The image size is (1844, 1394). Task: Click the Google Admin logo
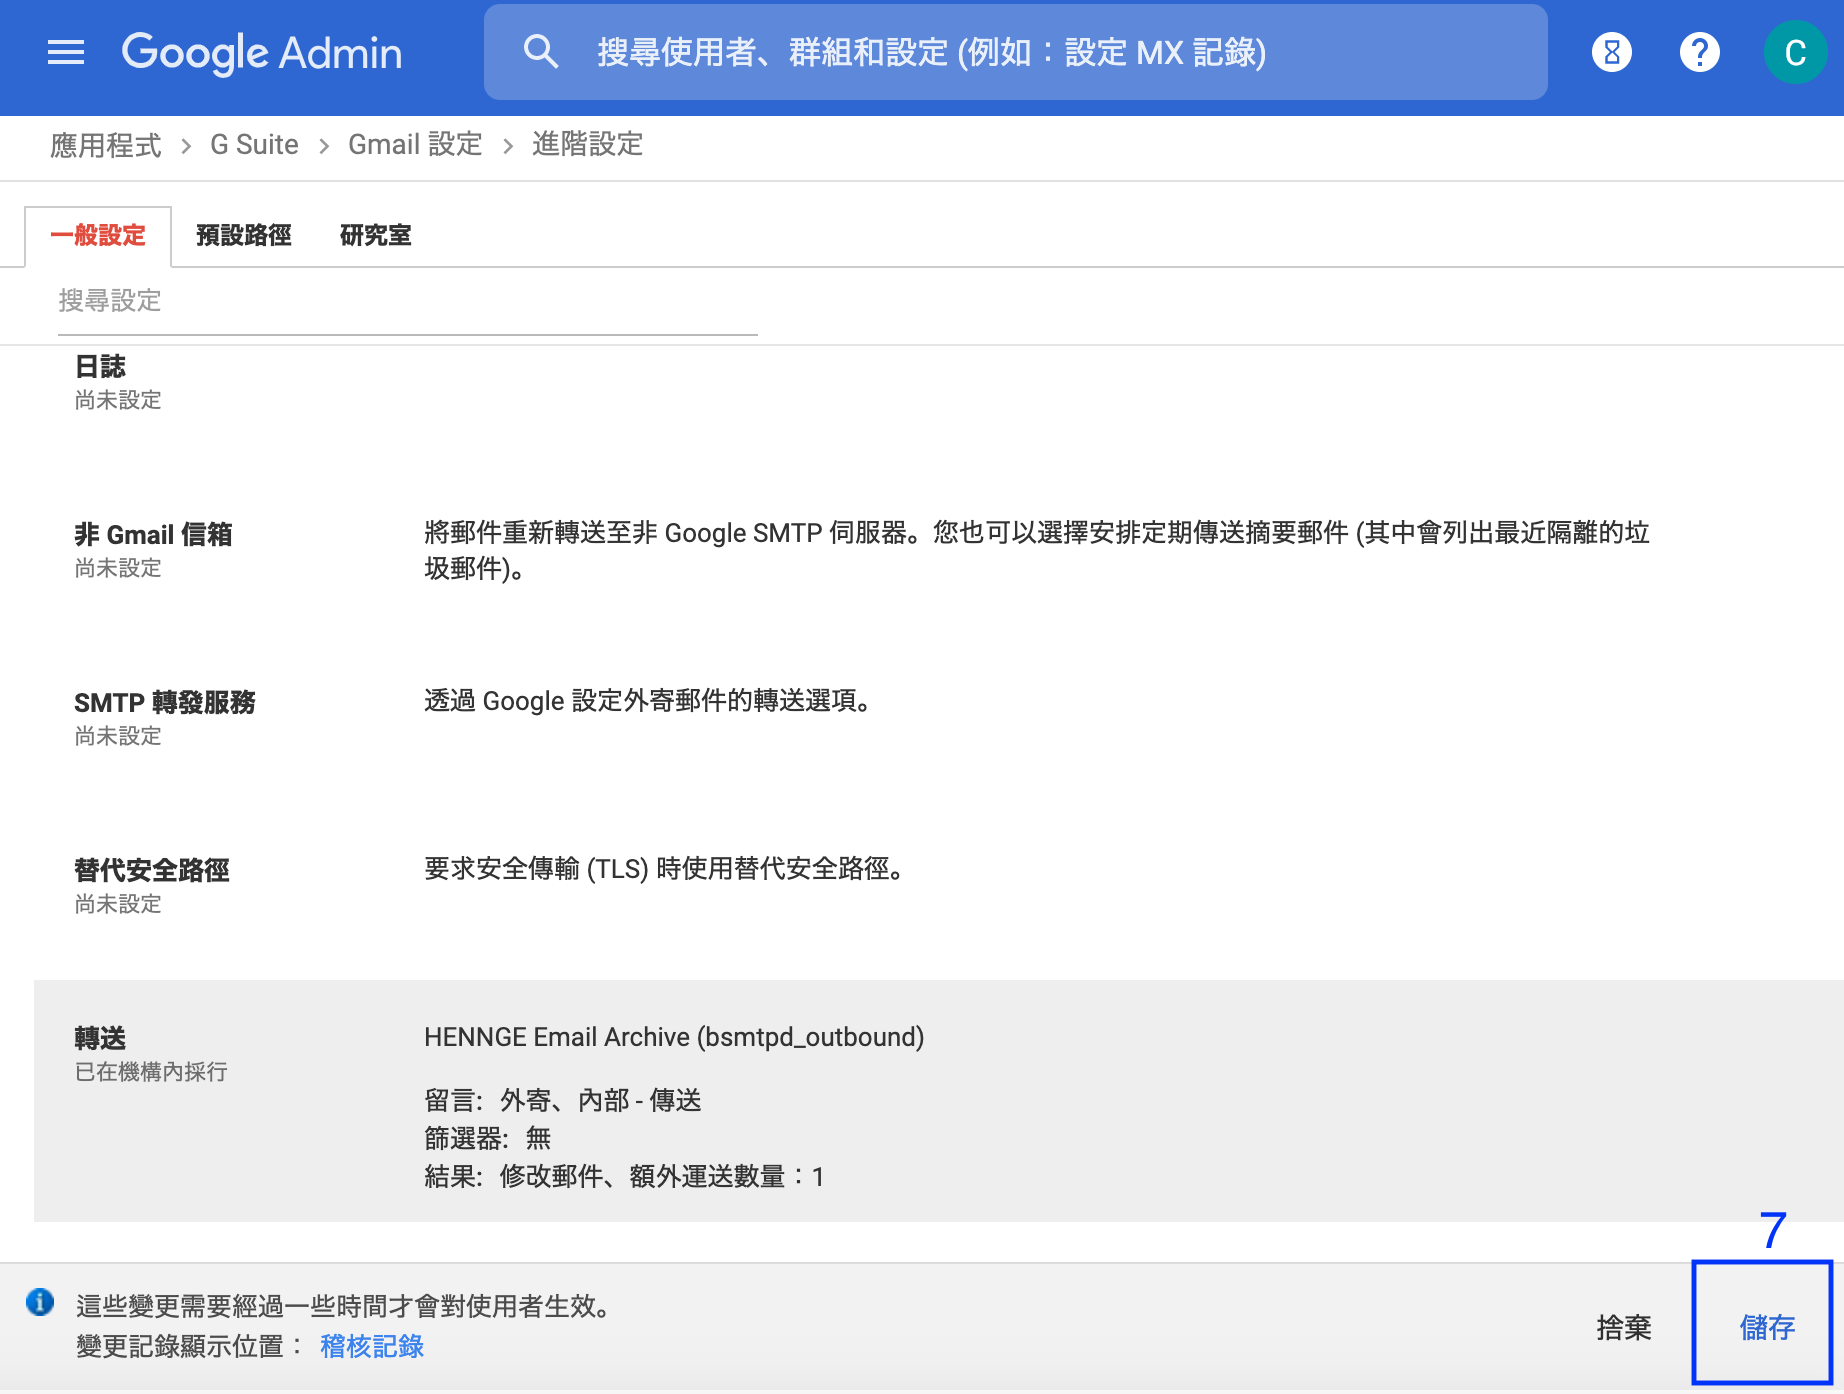(262, 52)
